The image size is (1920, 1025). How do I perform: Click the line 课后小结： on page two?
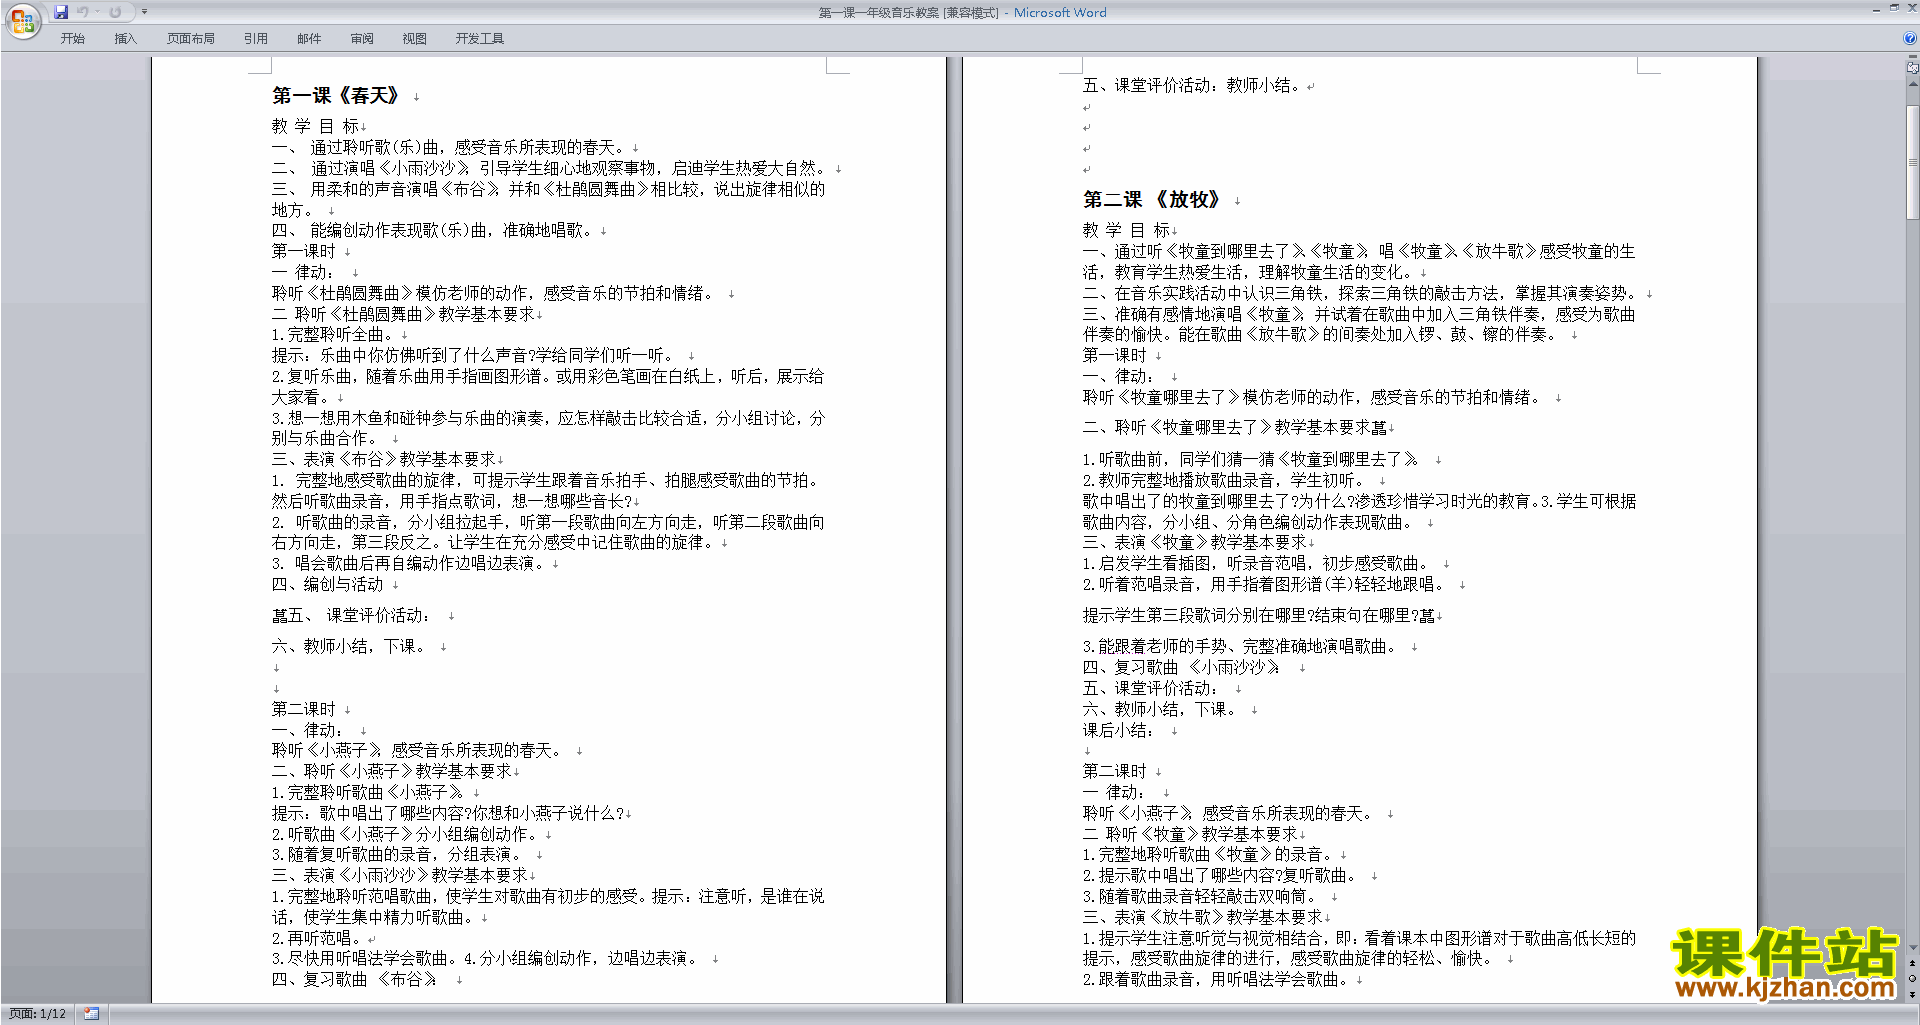point(1119,730)
